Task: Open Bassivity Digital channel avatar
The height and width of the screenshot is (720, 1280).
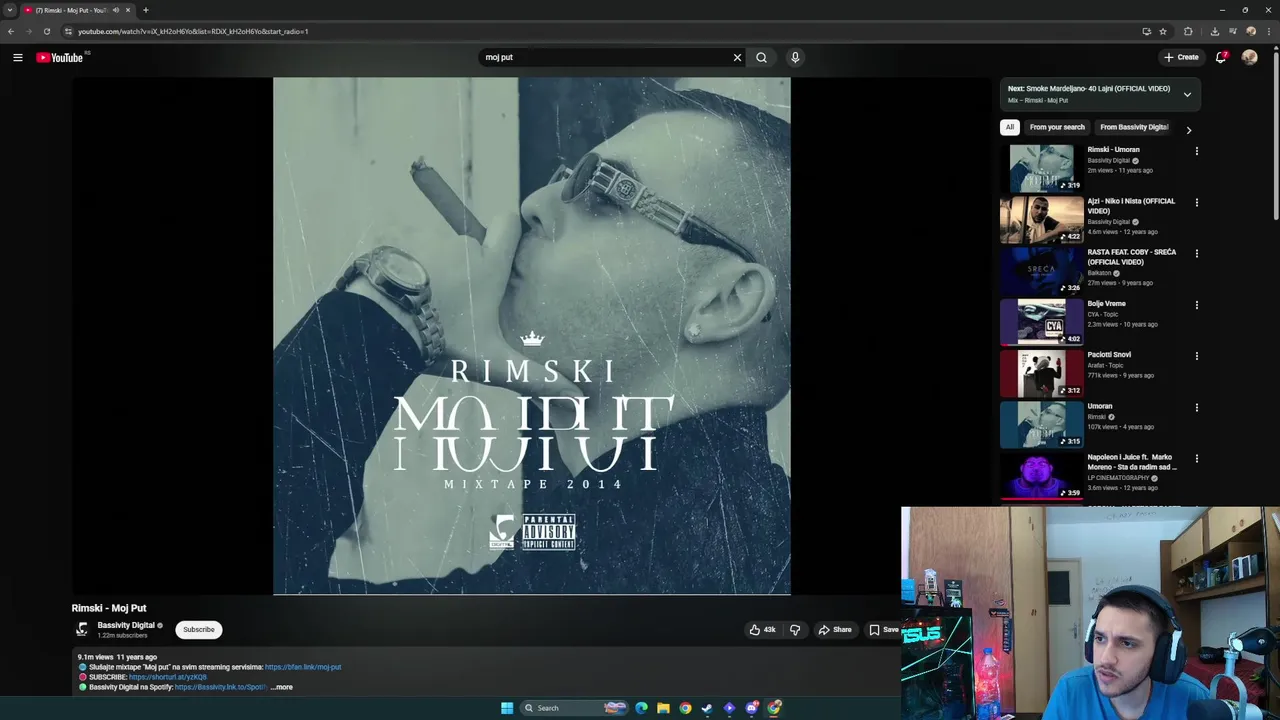Action: (82, 629)
